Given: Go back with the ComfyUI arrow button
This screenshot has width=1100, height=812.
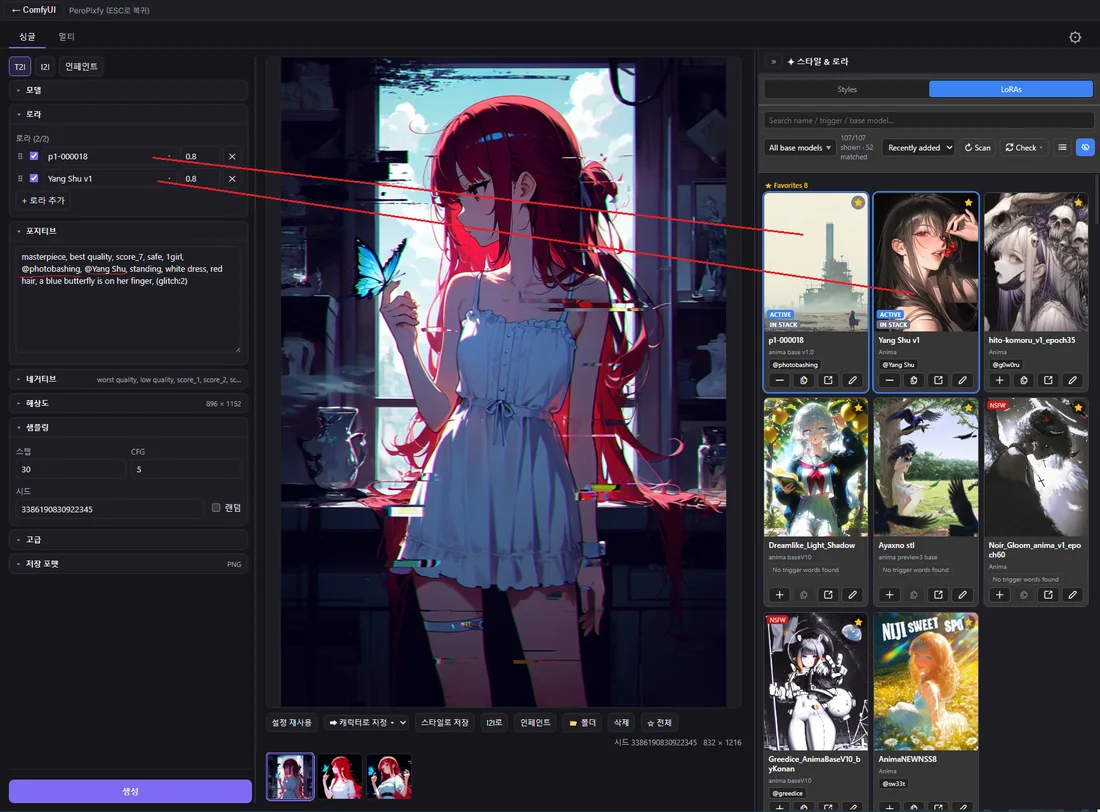Looking at the screenshot, I should 34,10.
